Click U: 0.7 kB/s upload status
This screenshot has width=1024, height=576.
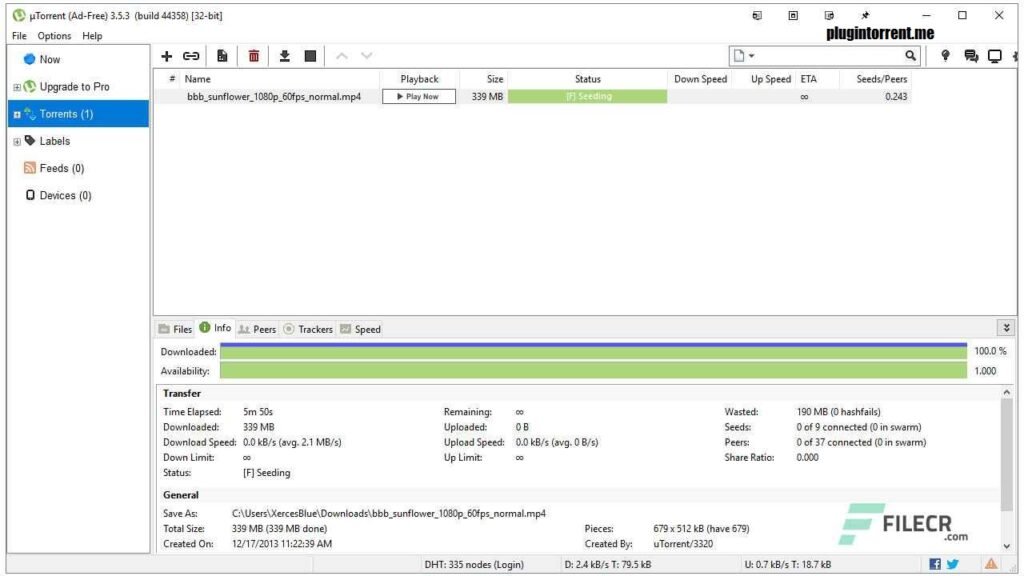click(x=788, y=564)
